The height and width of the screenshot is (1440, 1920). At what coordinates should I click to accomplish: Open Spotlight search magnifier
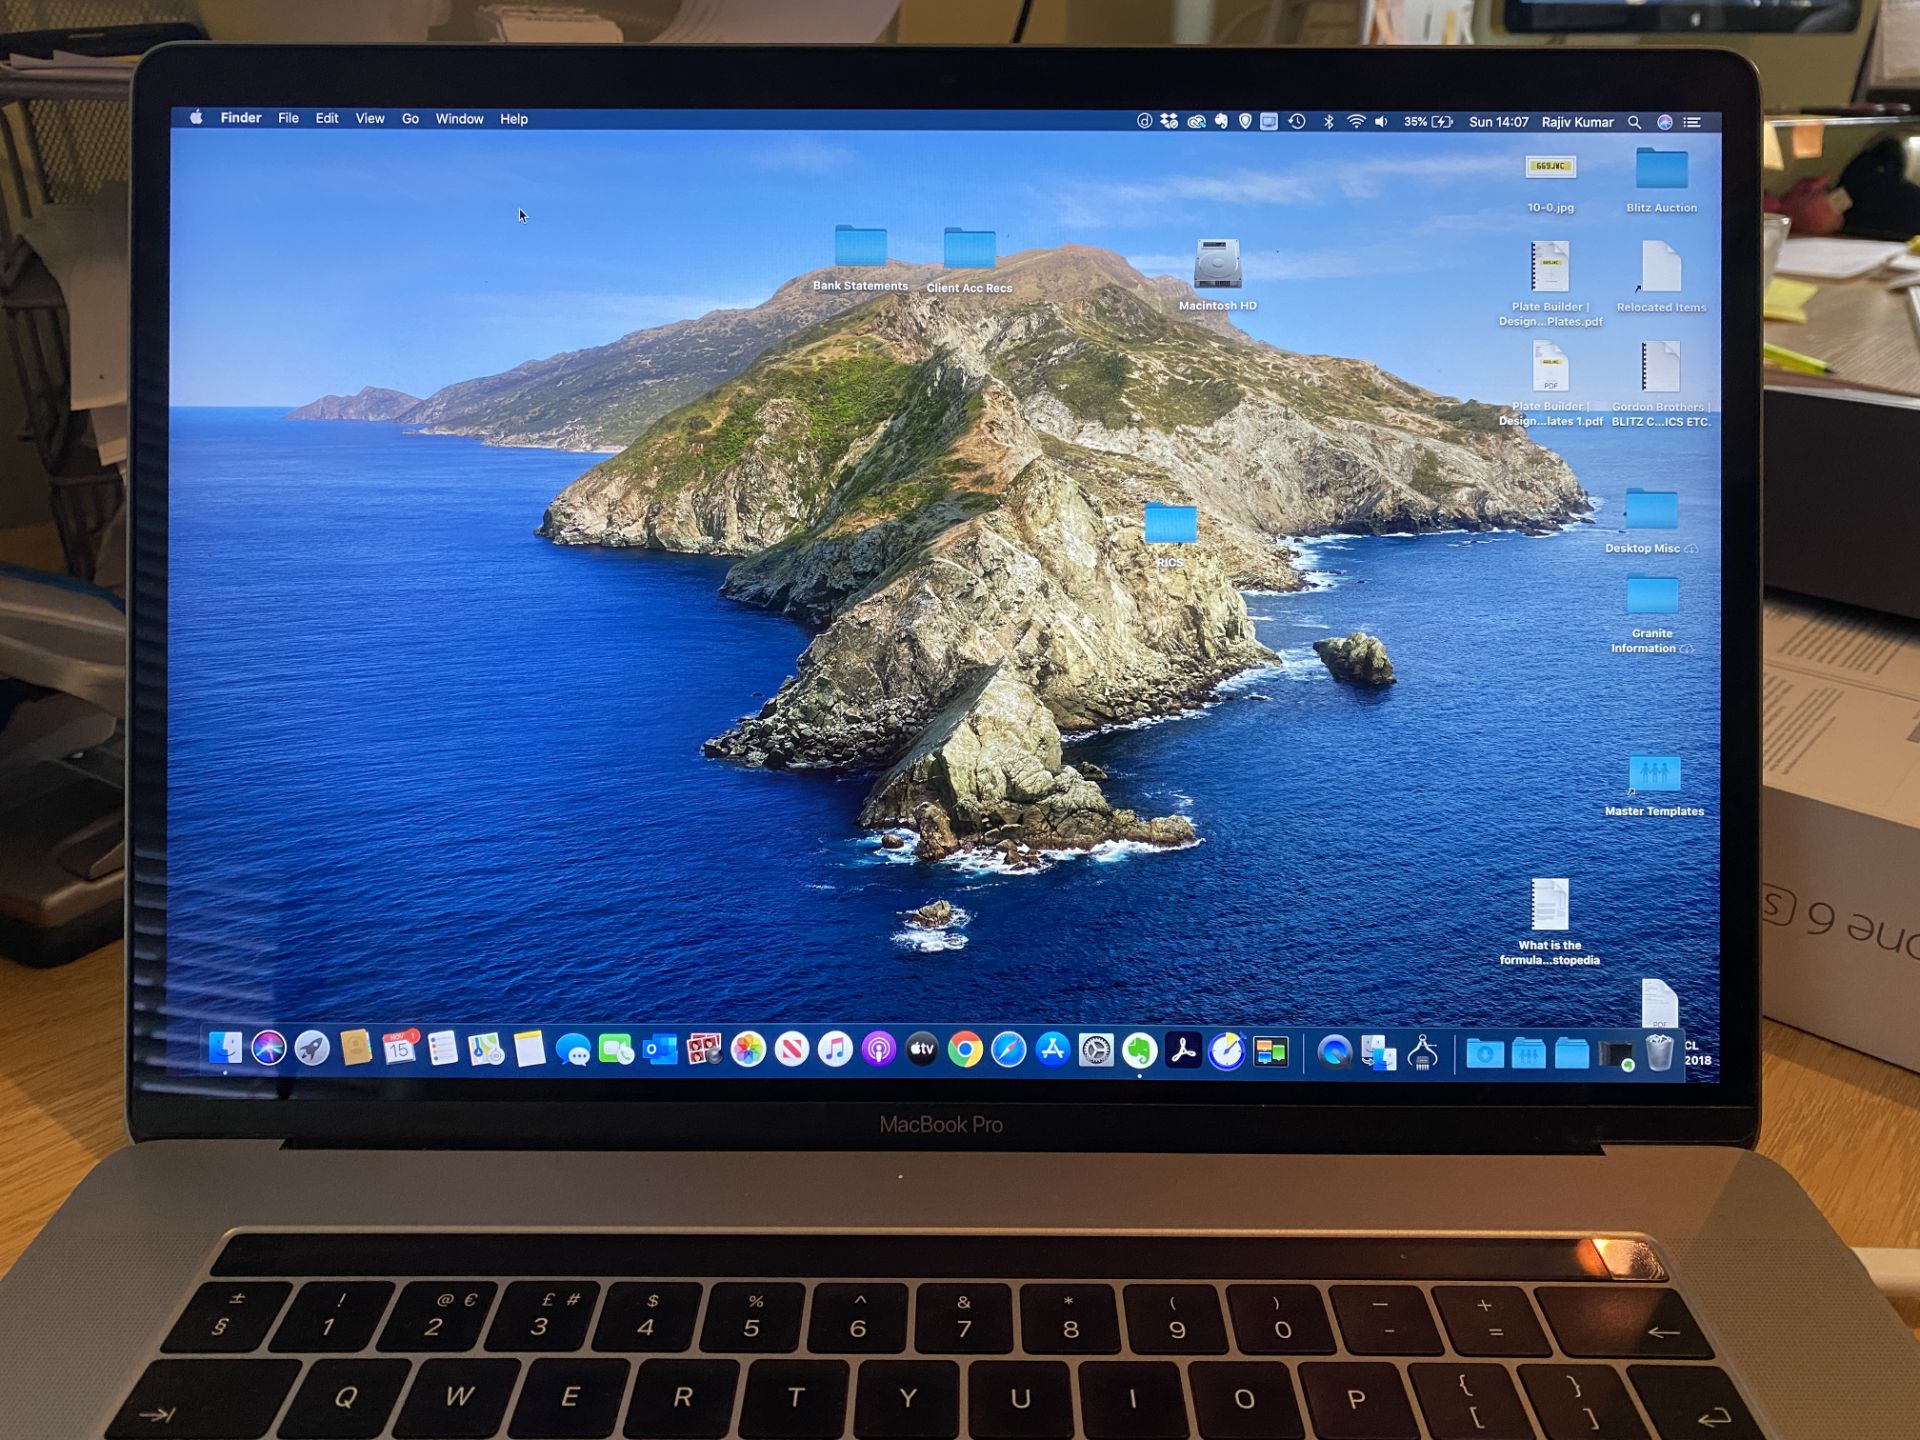tap(1634, 122)
